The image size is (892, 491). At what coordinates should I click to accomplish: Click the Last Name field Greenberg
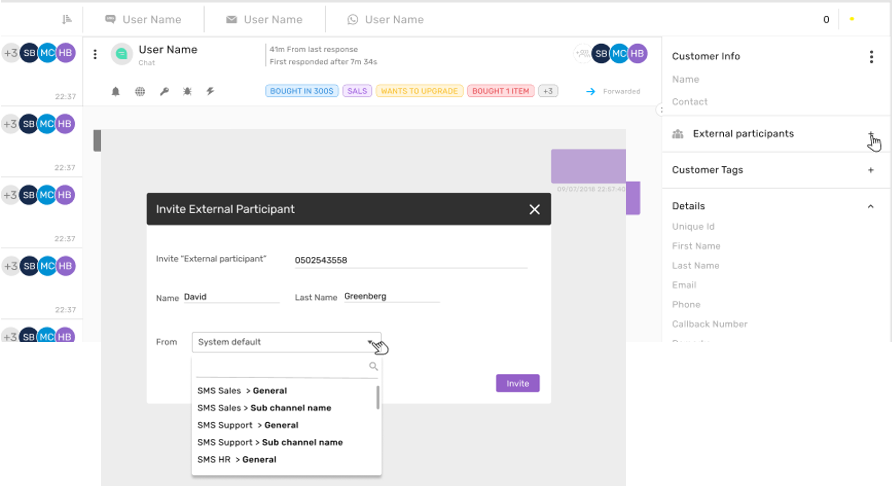[391, 296]
